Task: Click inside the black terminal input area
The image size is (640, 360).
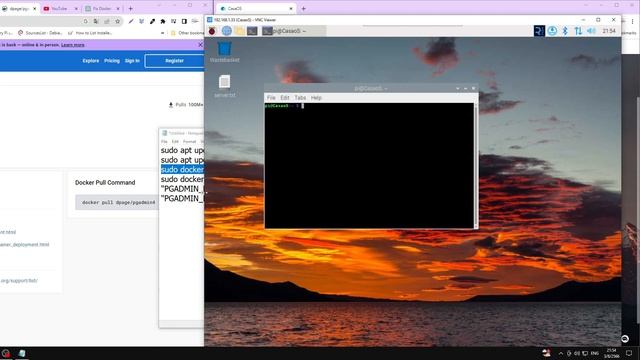Action: pyautogui.click(x=369, y=165)
